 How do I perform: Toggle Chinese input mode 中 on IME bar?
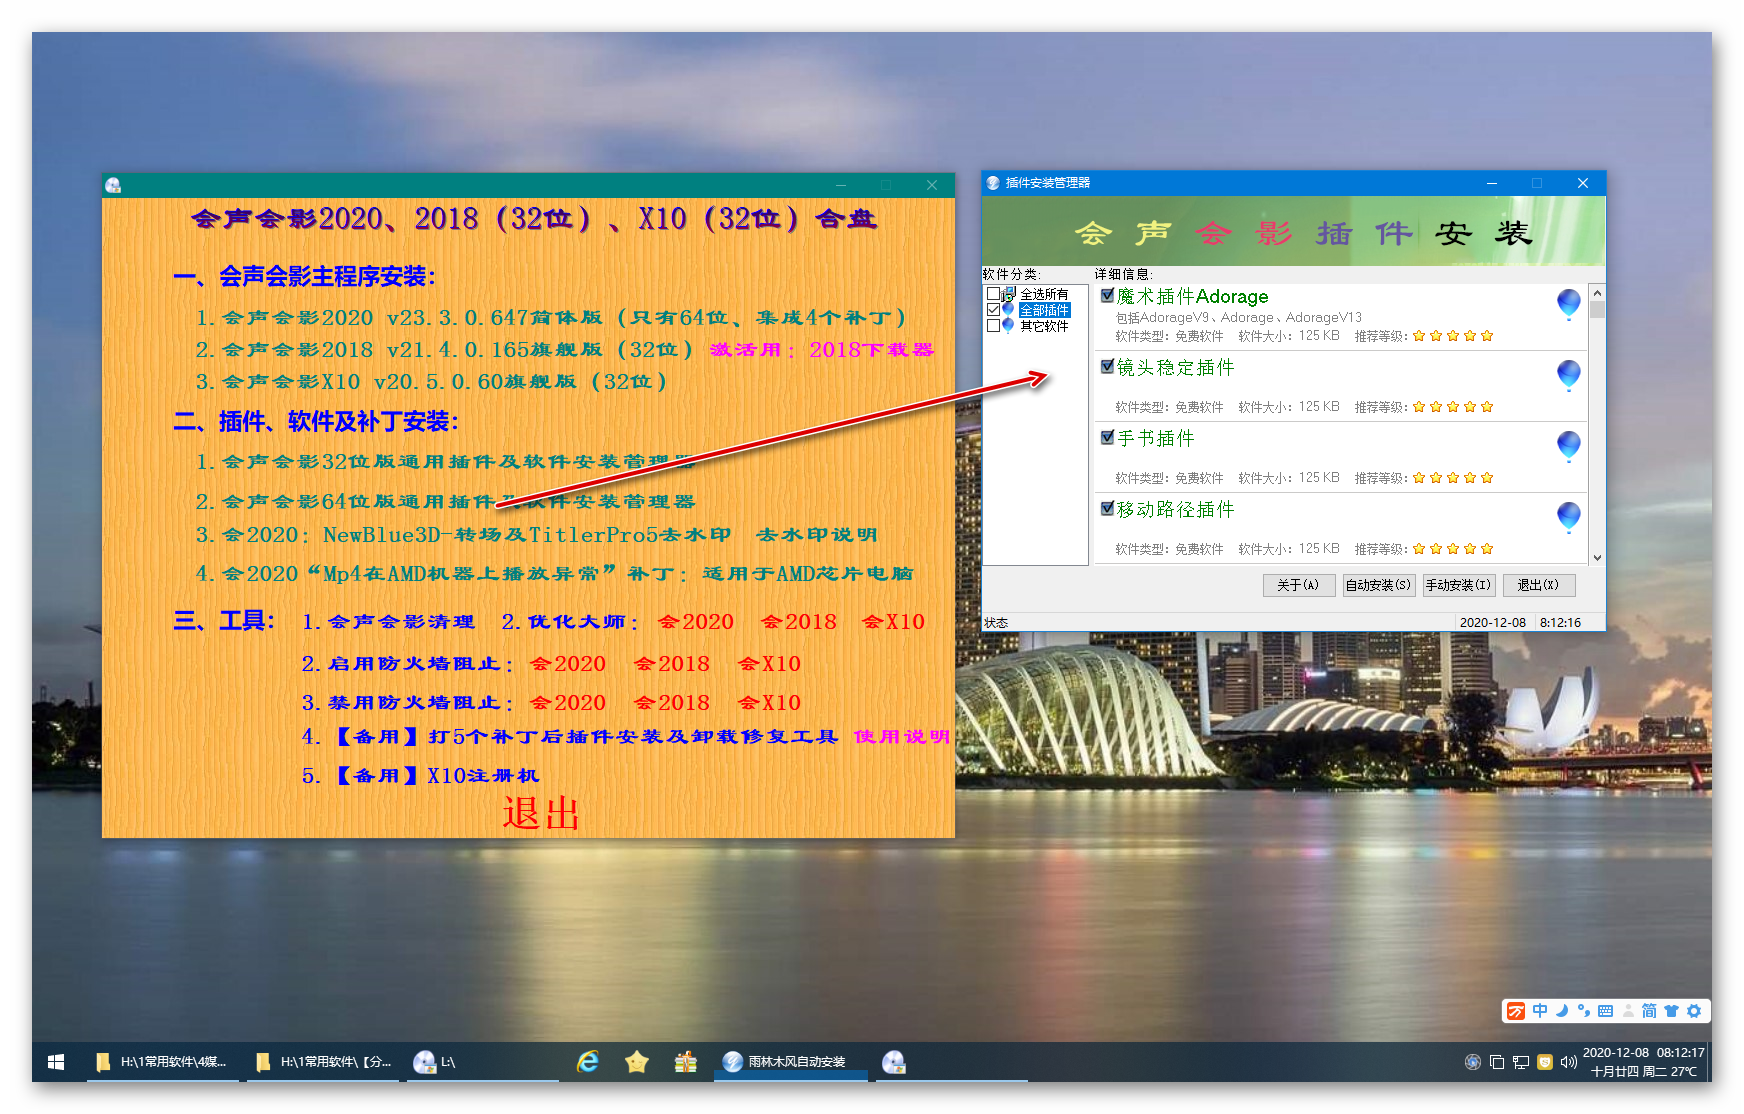click(1540, 1011)
